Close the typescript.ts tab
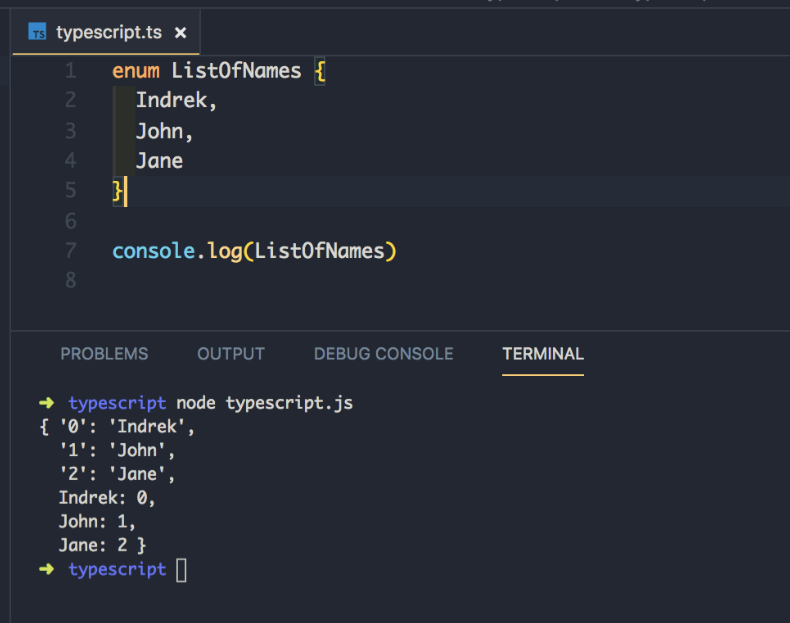The width and height of the screenshot is (790, 623). pyautogui.click(x=180, y=33)
